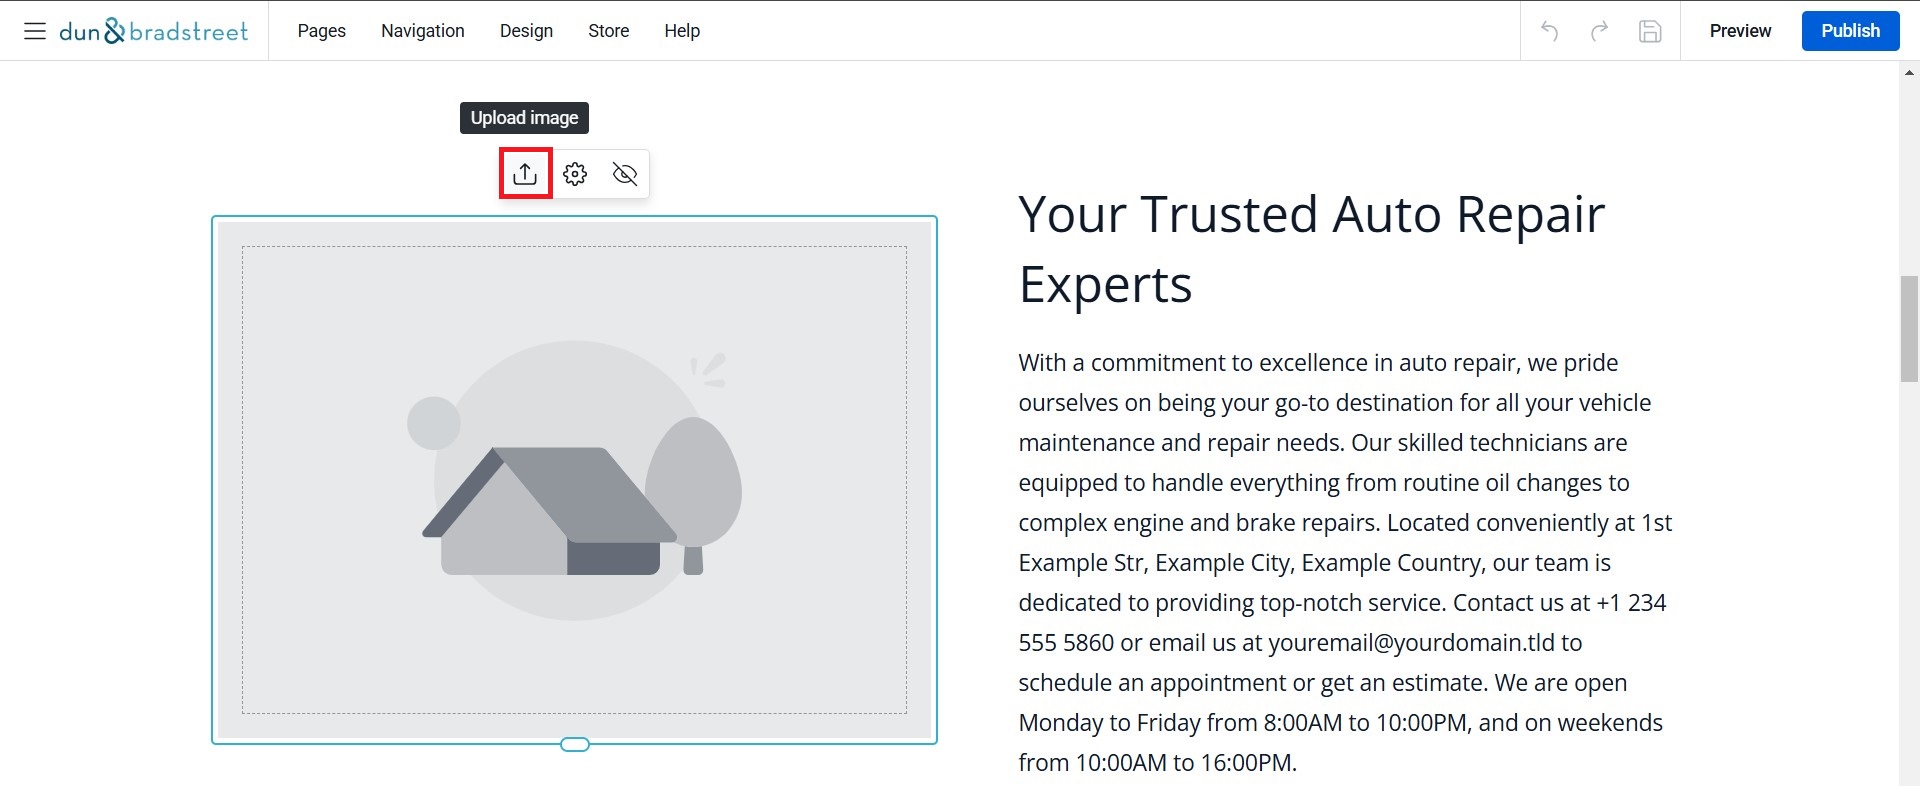Open the Help menu
This screenshot has width=1920, height=786.
pos(682,31)
